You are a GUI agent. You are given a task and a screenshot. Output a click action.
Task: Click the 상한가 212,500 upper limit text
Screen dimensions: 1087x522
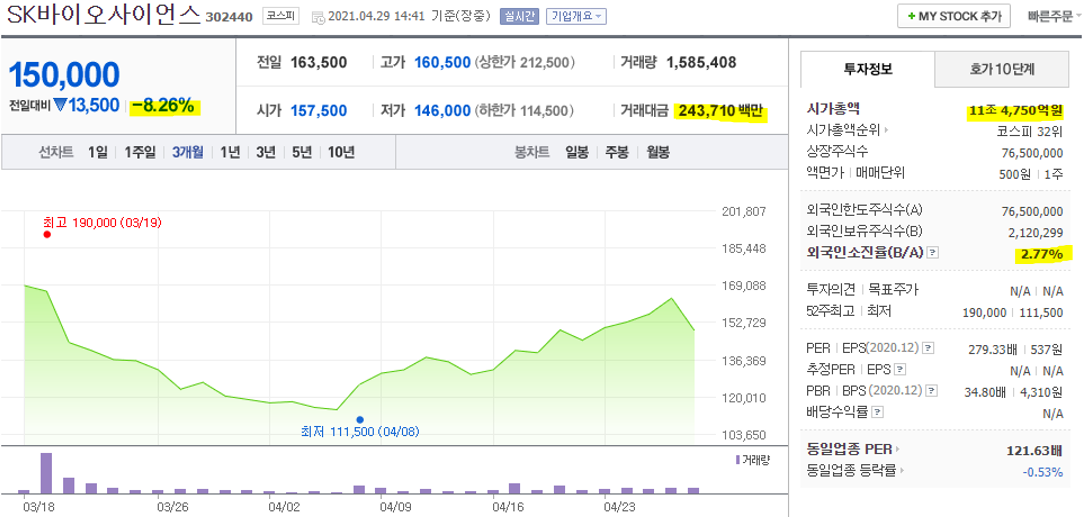coord(525,63)
